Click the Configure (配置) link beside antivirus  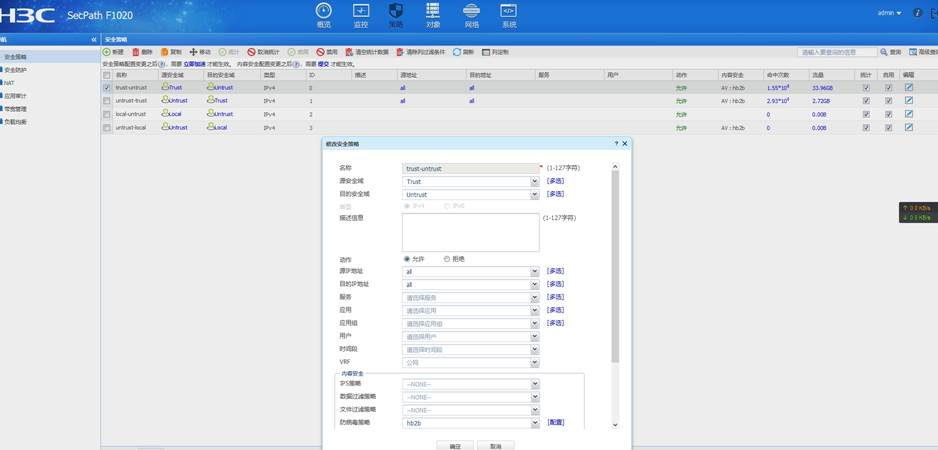click(555, 422)
